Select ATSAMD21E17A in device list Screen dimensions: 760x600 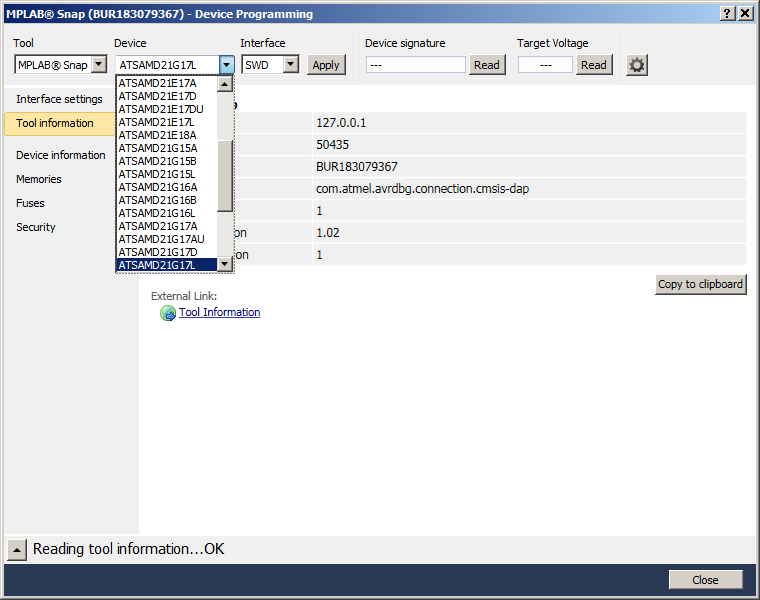point(167,83)
